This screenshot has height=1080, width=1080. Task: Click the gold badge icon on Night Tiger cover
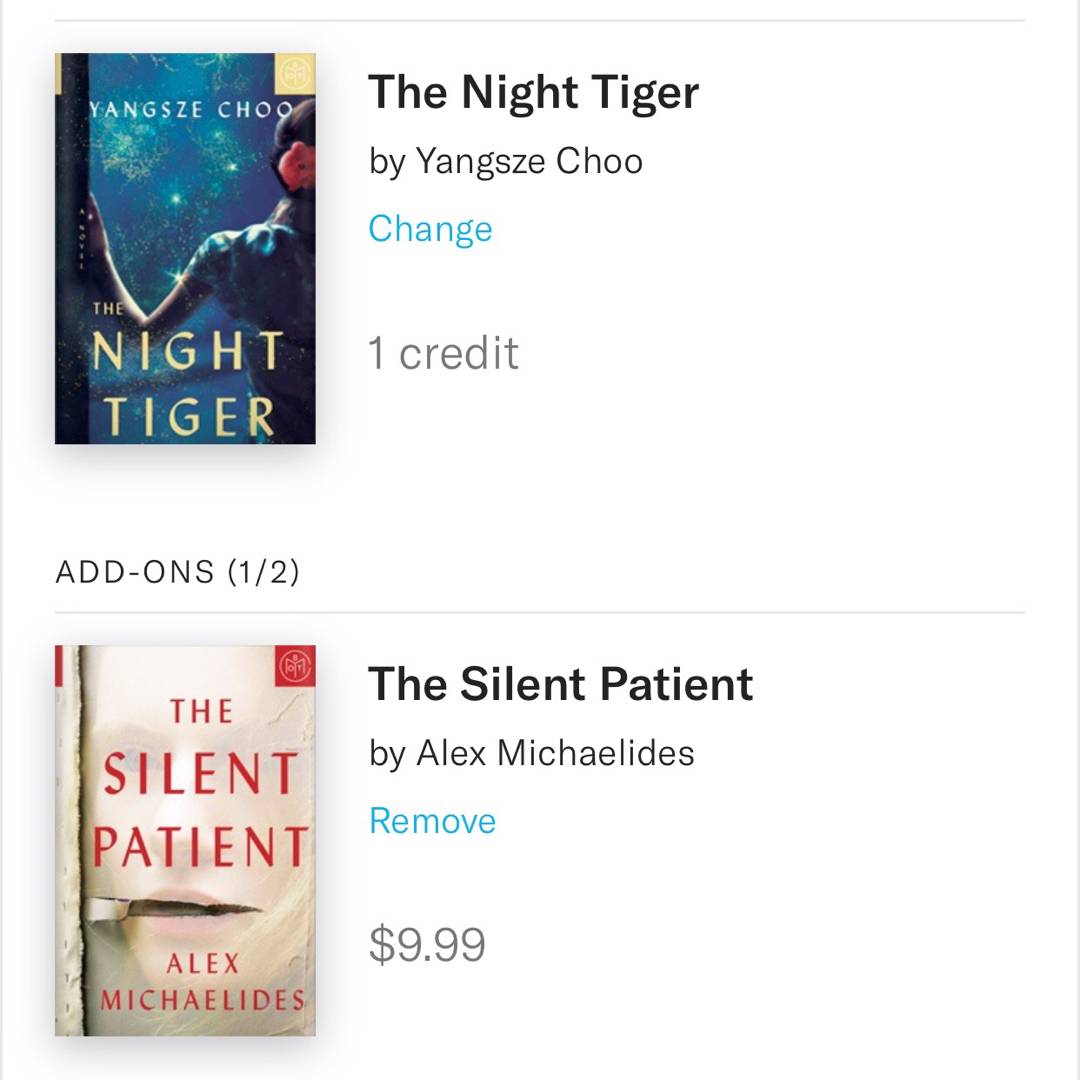tap(296, 73)
